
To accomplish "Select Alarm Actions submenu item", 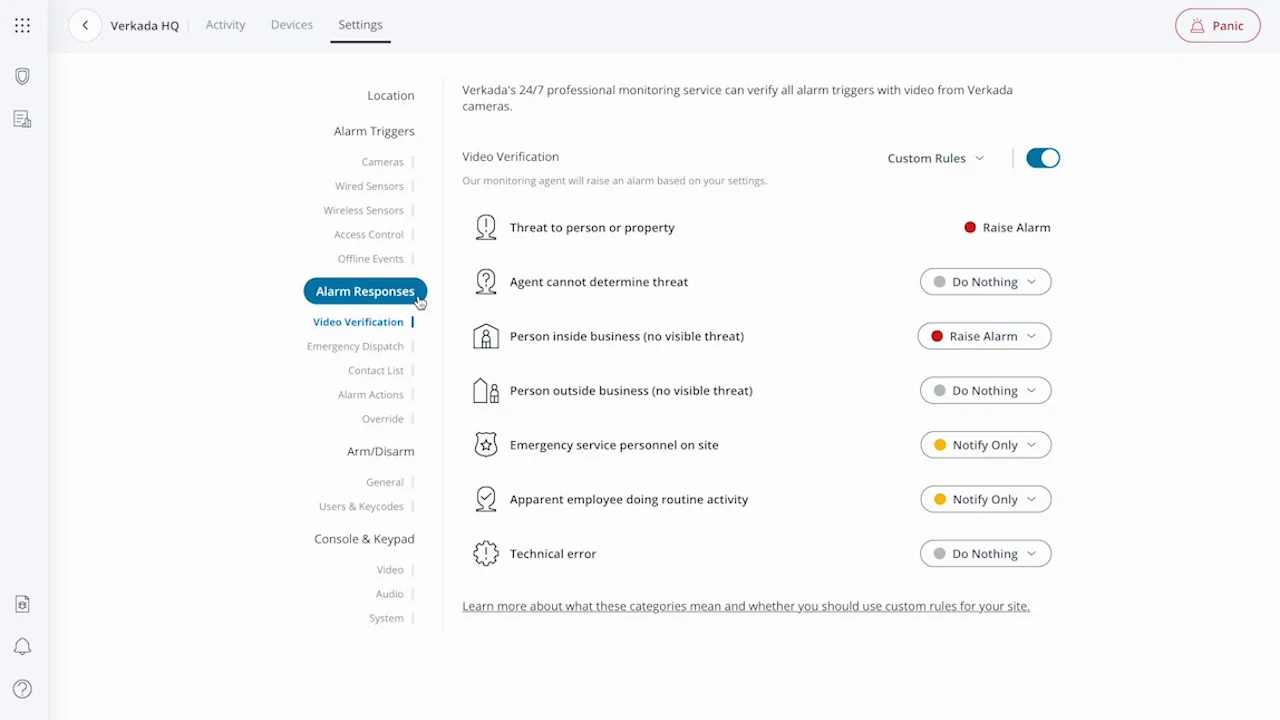I will click(x=371, y=395).
